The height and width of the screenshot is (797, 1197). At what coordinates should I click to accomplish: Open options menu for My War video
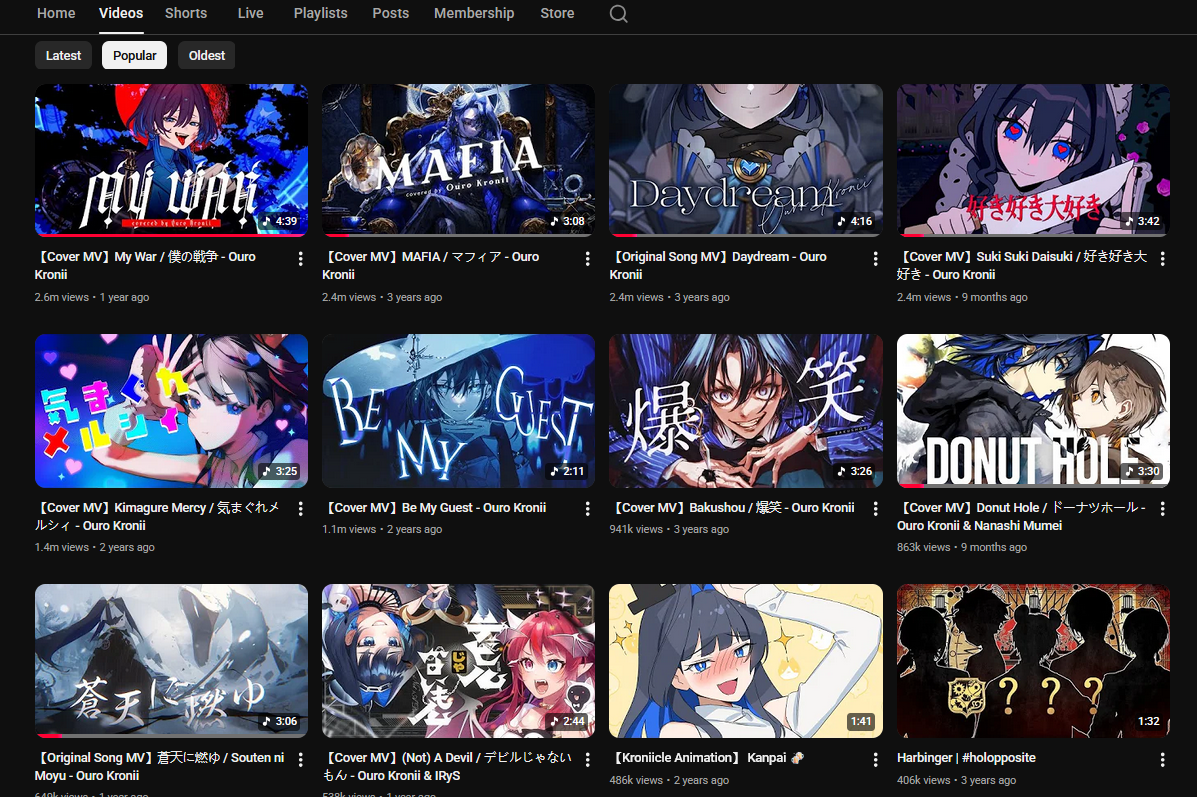pyautogui.click(x=301, y=259)
